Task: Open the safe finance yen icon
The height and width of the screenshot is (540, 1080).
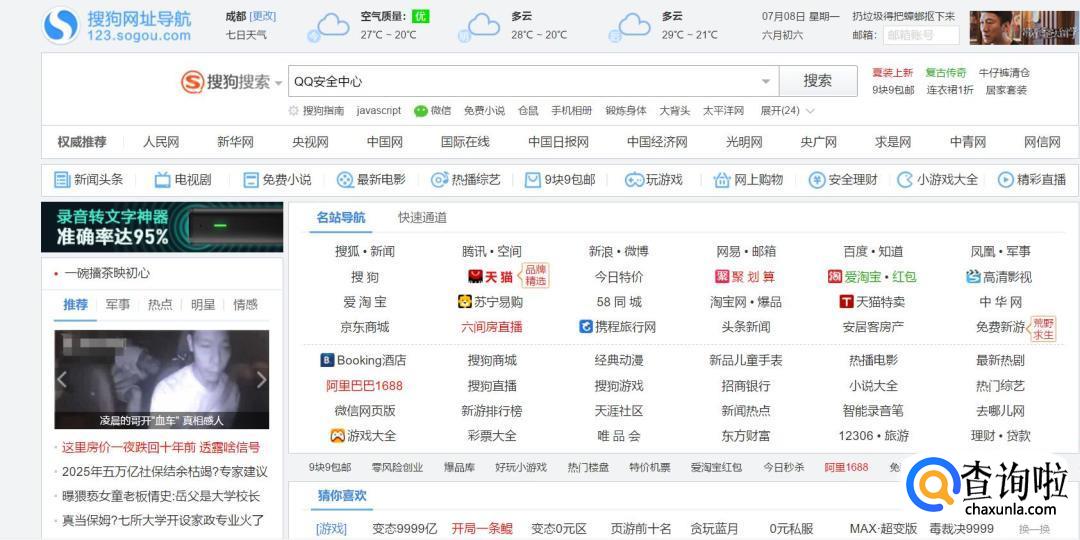Action: [817, 180]
